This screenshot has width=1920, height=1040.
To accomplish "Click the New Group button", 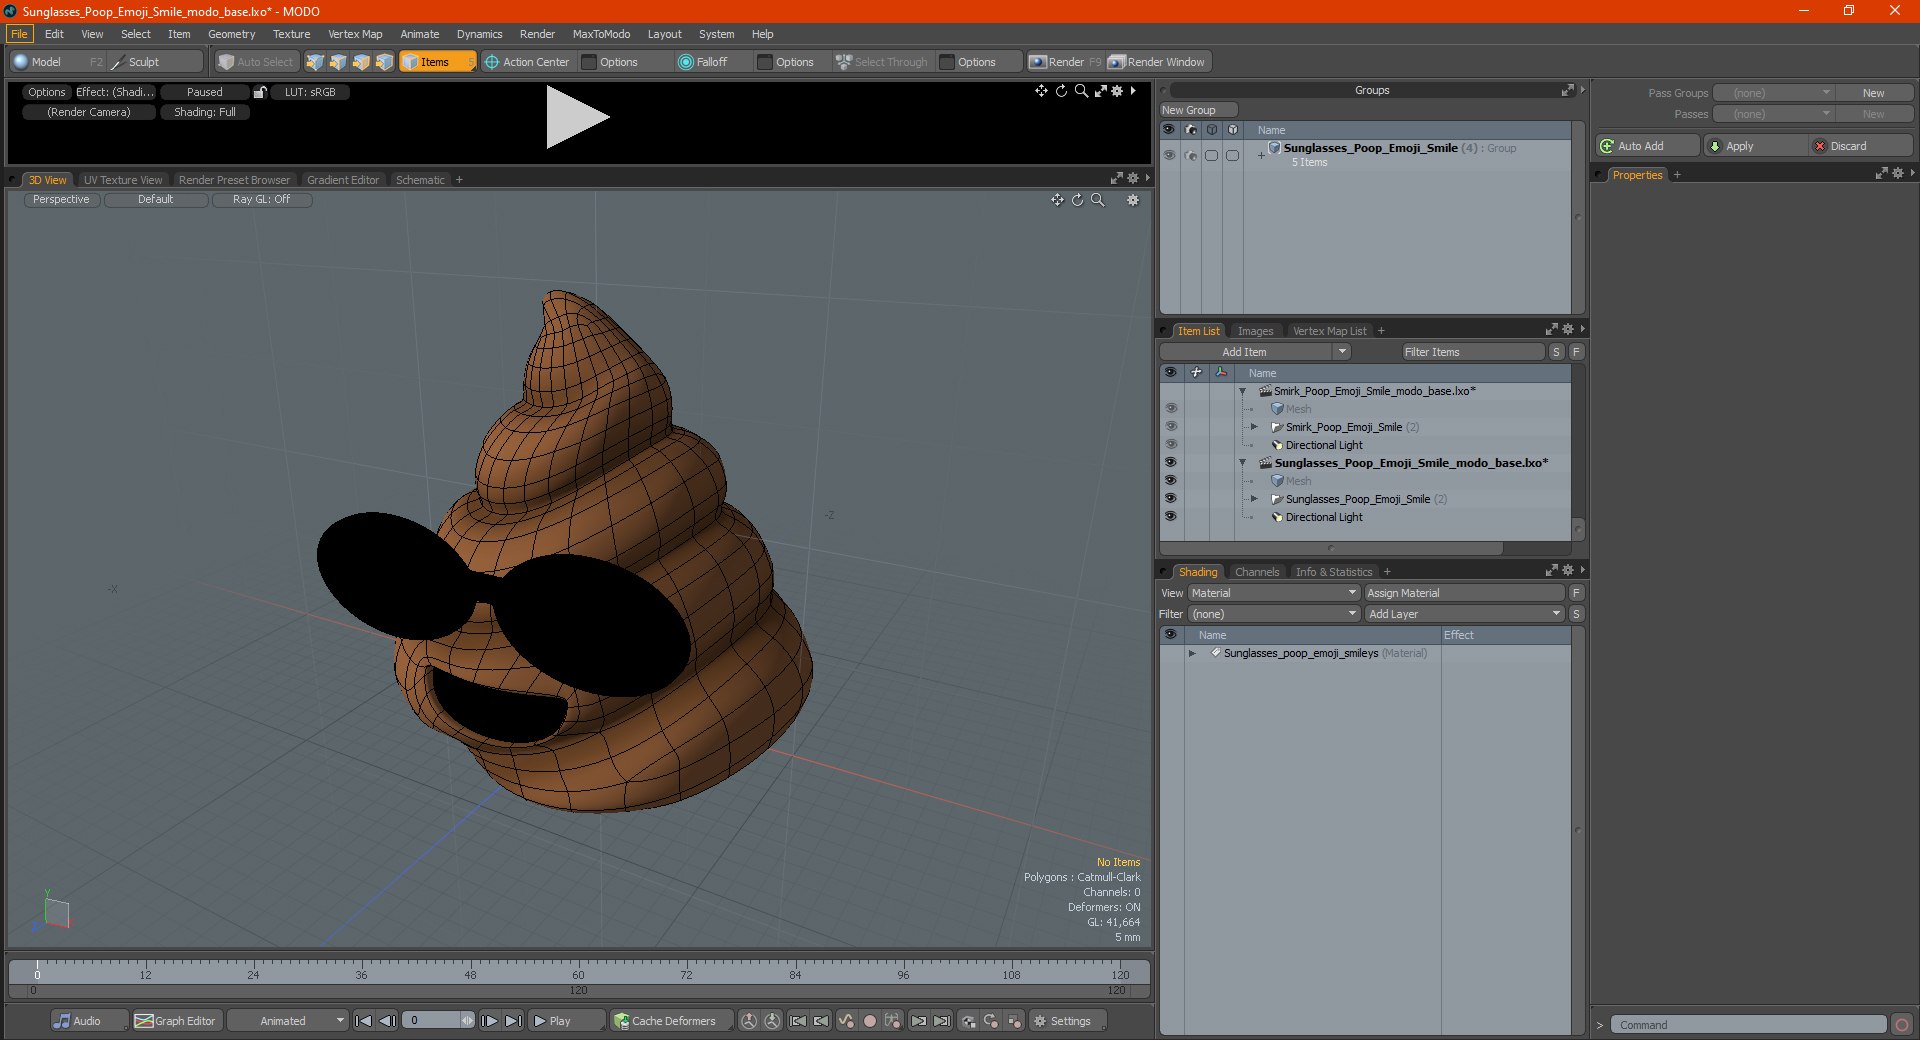I will [1198, 110].
